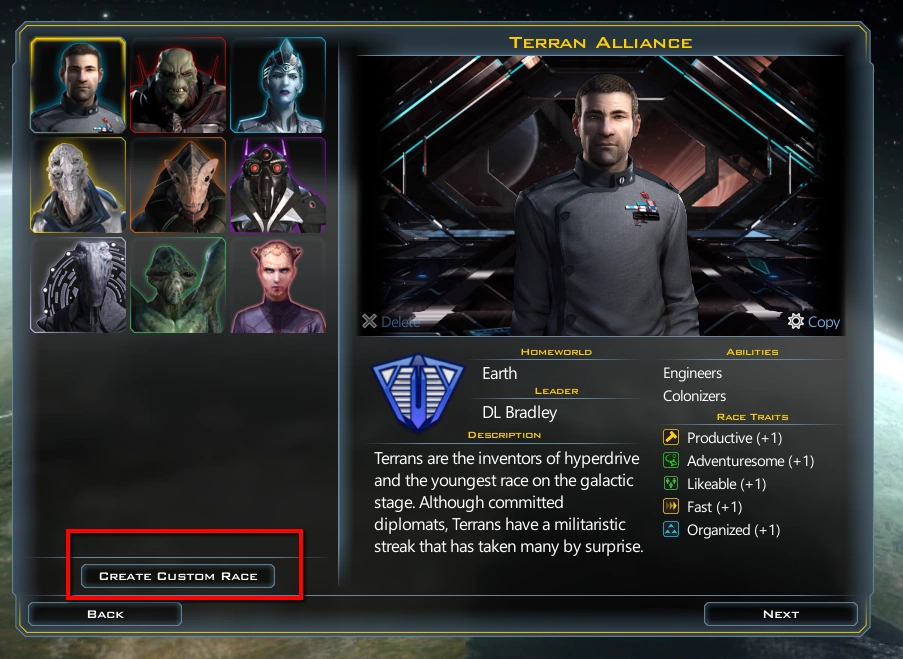The width and height of the screenshot is (903, 659).
Task: Click the Likeable trait icon
Action: pyautogui.click(x=671, y=483)
